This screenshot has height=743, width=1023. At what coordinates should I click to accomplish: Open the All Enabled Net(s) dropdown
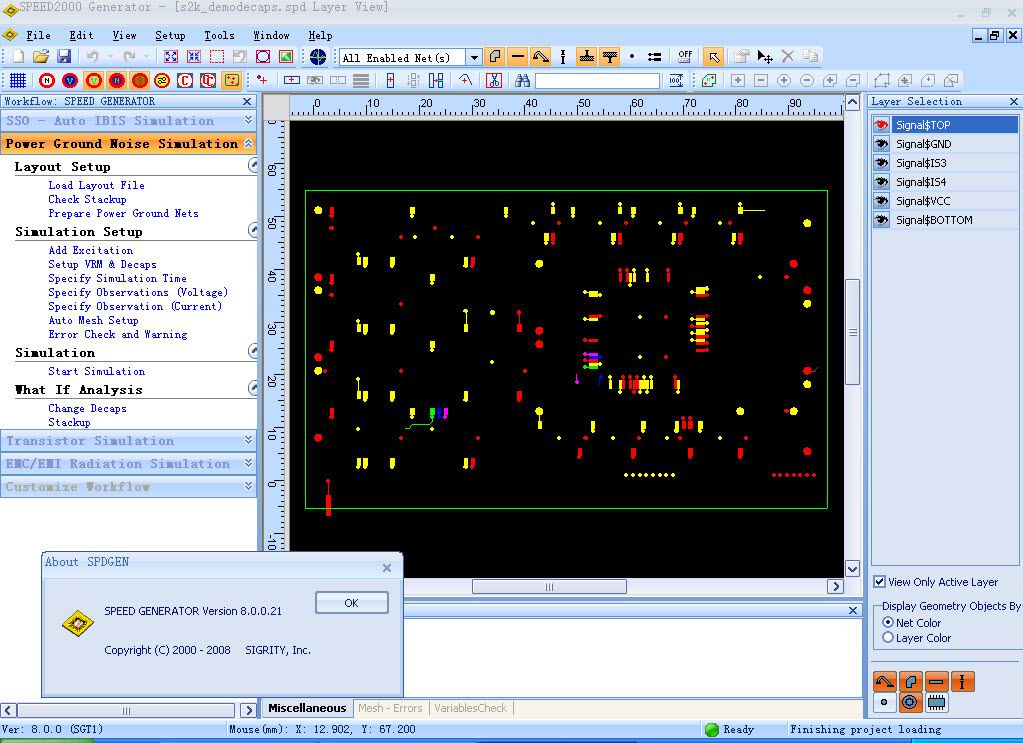(474, 57)
